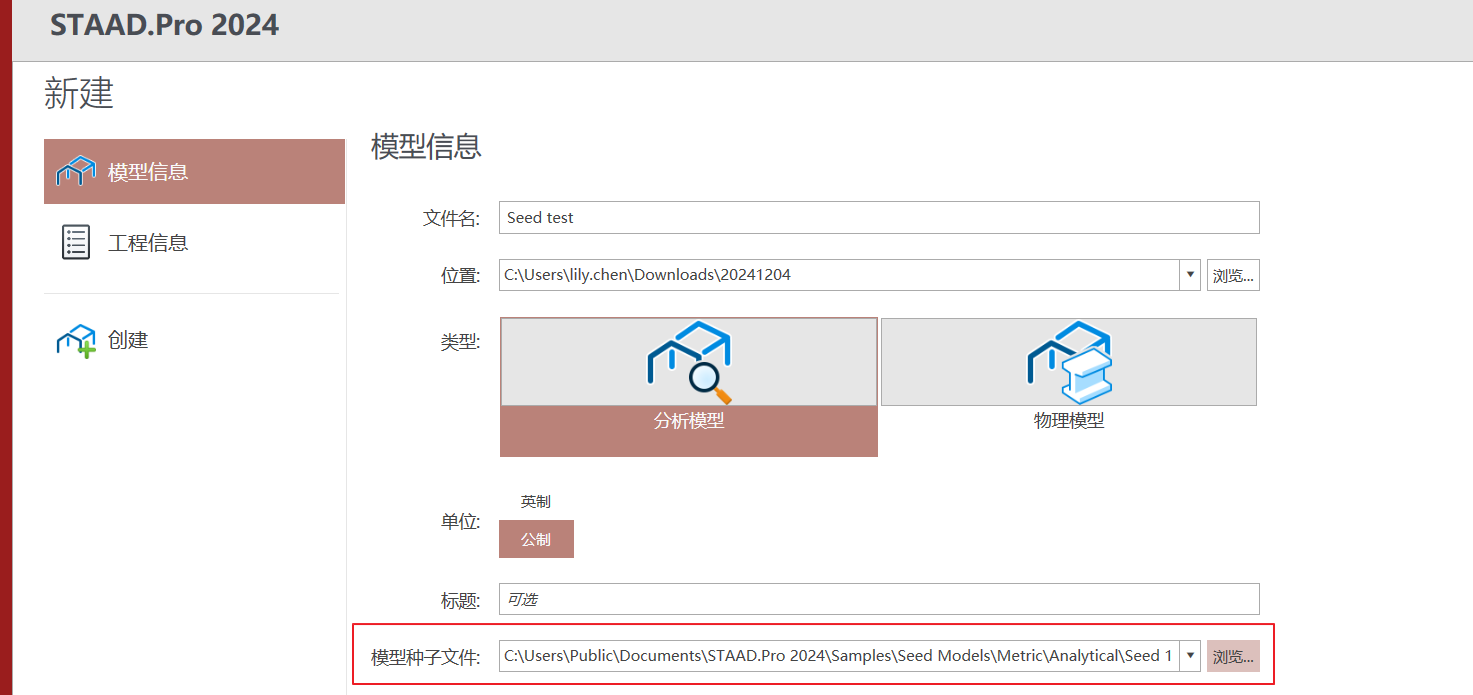The height and width of the screenshot is (695, 1473).
Task: Click the 工程信息 checklist icon
Action: (x=76, y=243)
